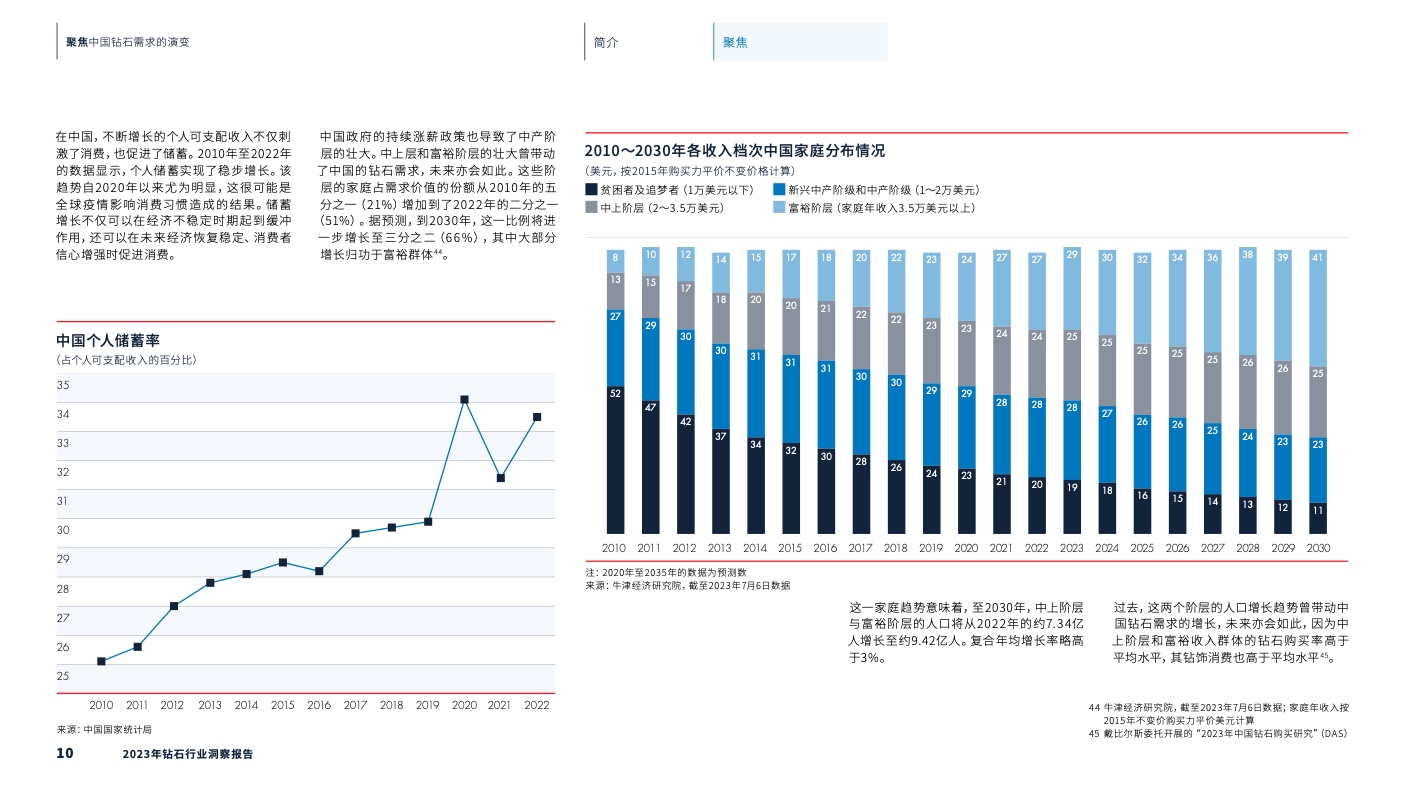Image resolution: width=1405 pixels, height=793 pixels.
Task: Click the 2010～2030年各收入档次中国家庭分布情况 heading
Action: [734, 151]
